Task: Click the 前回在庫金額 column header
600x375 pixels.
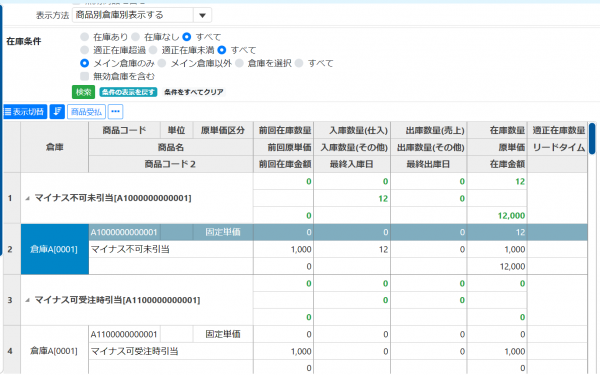Action: (284, 164)
